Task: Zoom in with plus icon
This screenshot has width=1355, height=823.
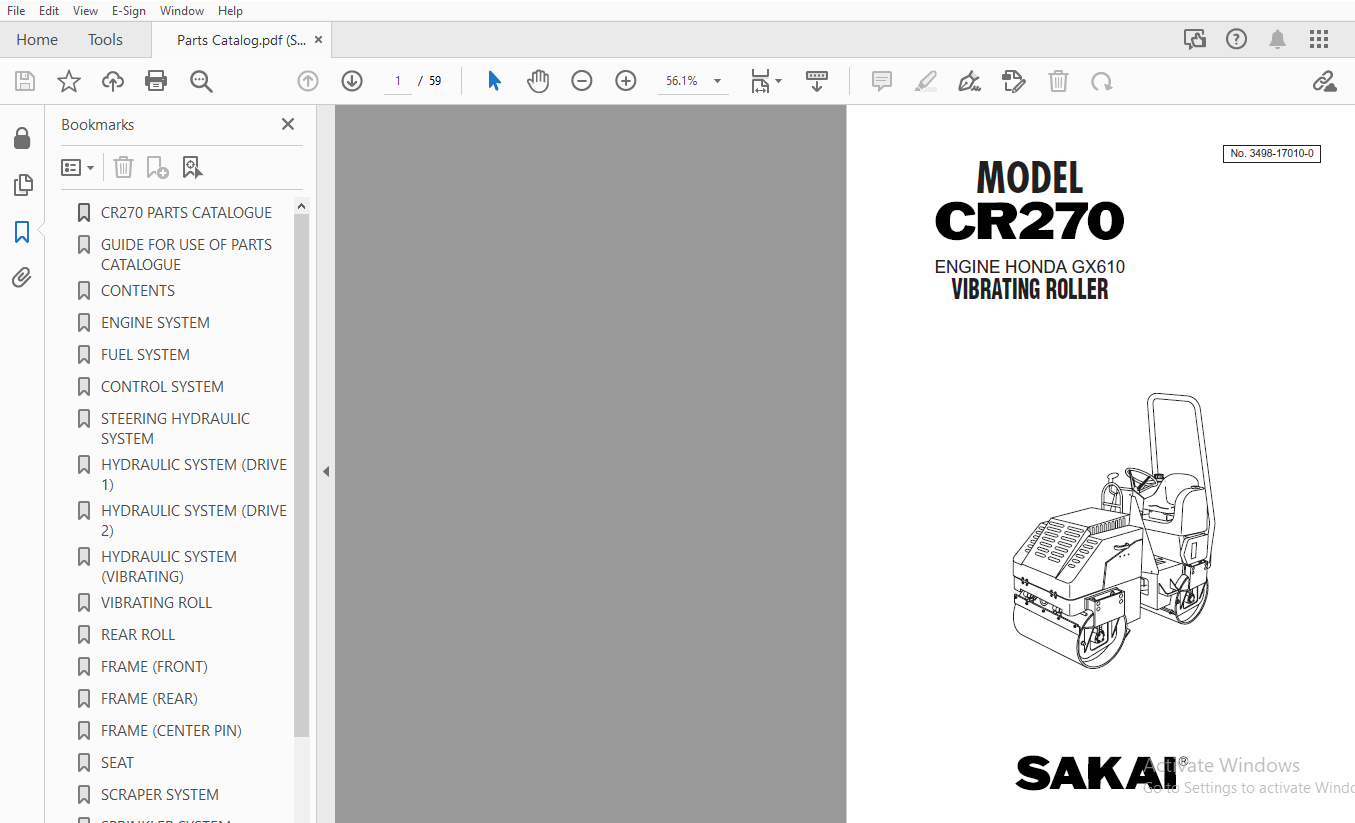Action: click(626, 81)
